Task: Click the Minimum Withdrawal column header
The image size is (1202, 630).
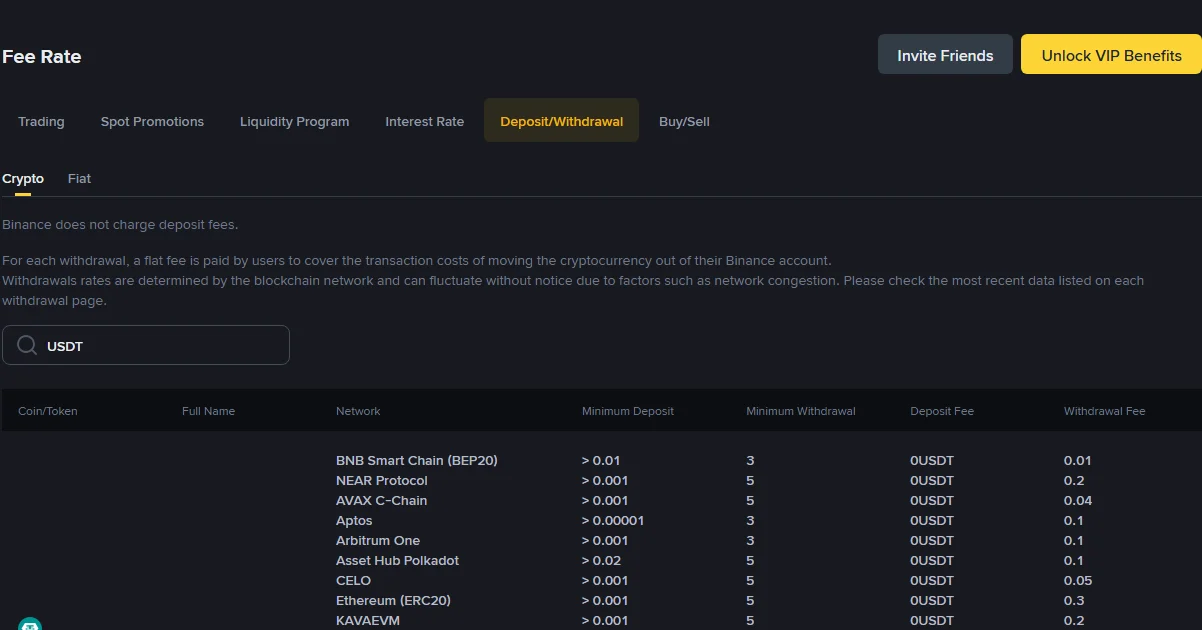Action: (x=801, y=411)
